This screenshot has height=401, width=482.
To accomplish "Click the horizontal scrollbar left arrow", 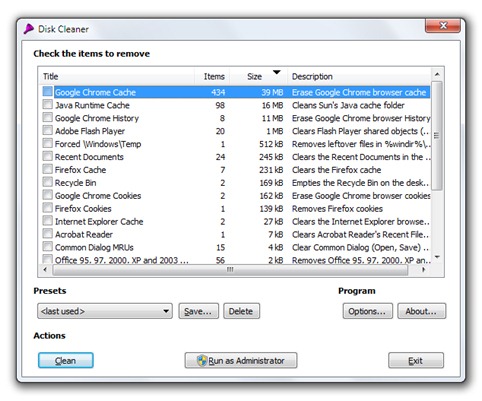I will click(45, 269).
